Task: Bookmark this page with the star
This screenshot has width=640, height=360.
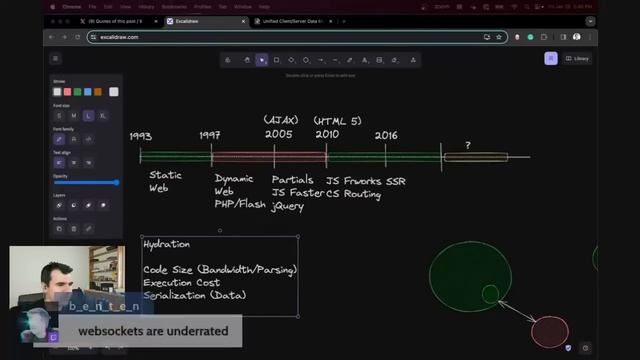Action: [499, 37]
